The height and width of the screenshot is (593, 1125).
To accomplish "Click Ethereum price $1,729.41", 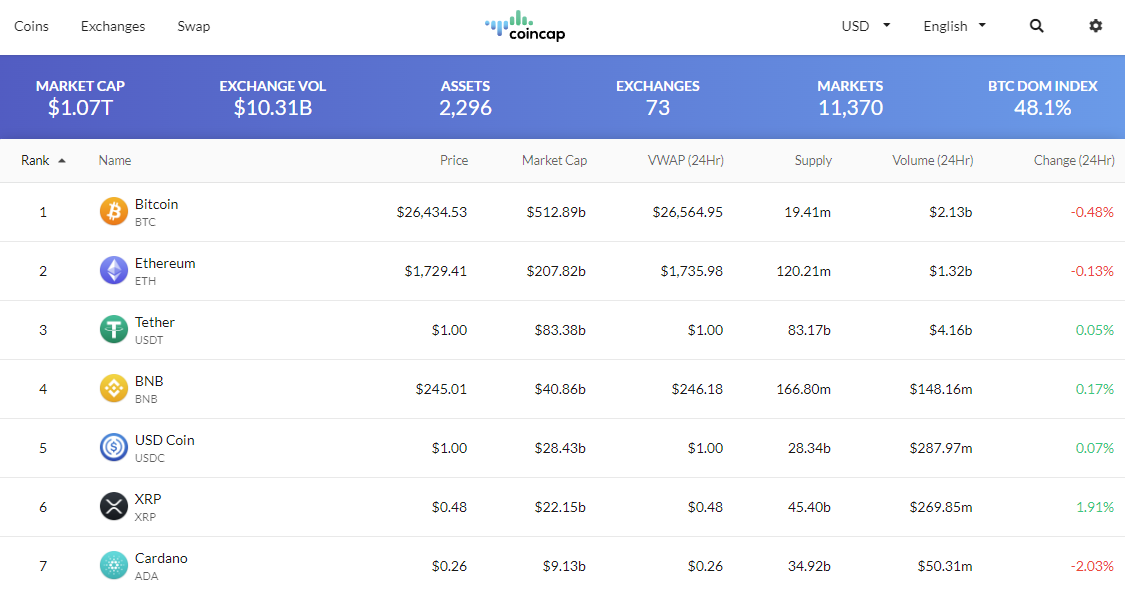I will [436, 271].
